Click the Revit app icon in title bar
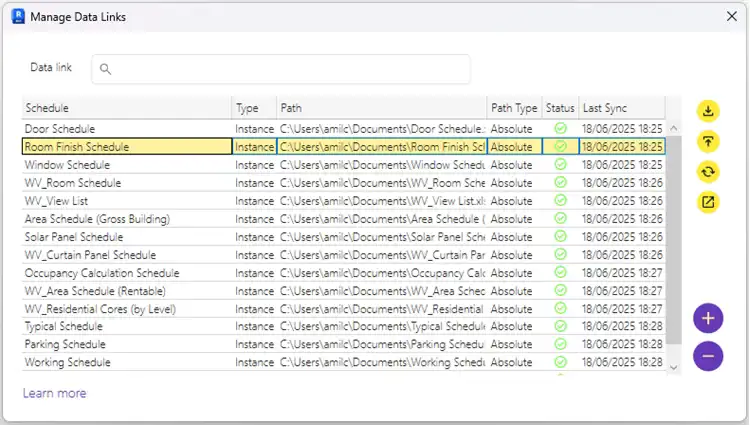This screenshot has width=750, height=425. pyautogui.click(x=16, y=17)
